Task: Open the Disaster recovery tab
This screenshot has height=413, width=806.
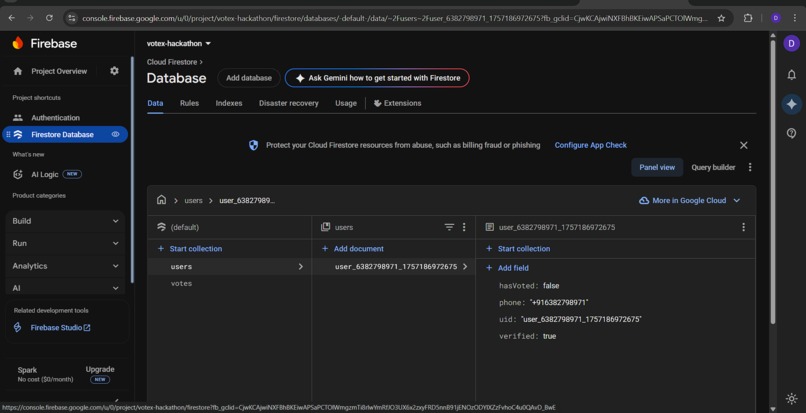Action: 288,103
